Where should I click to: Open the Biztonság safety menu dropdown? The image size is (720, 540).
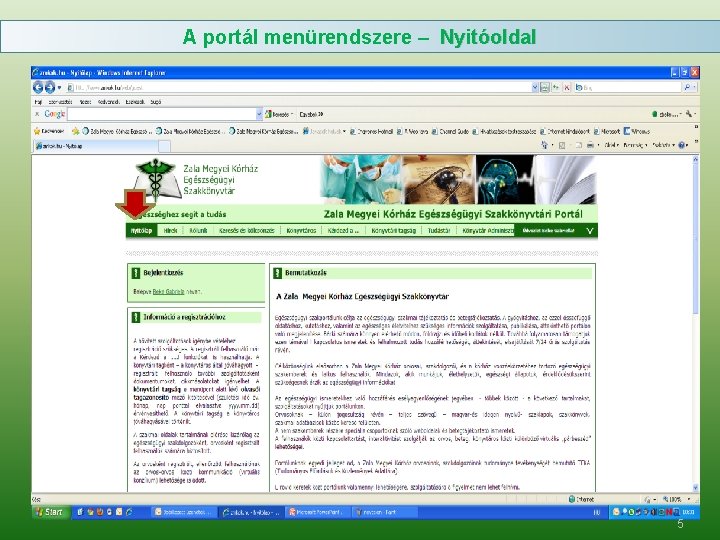click(635, 145)
